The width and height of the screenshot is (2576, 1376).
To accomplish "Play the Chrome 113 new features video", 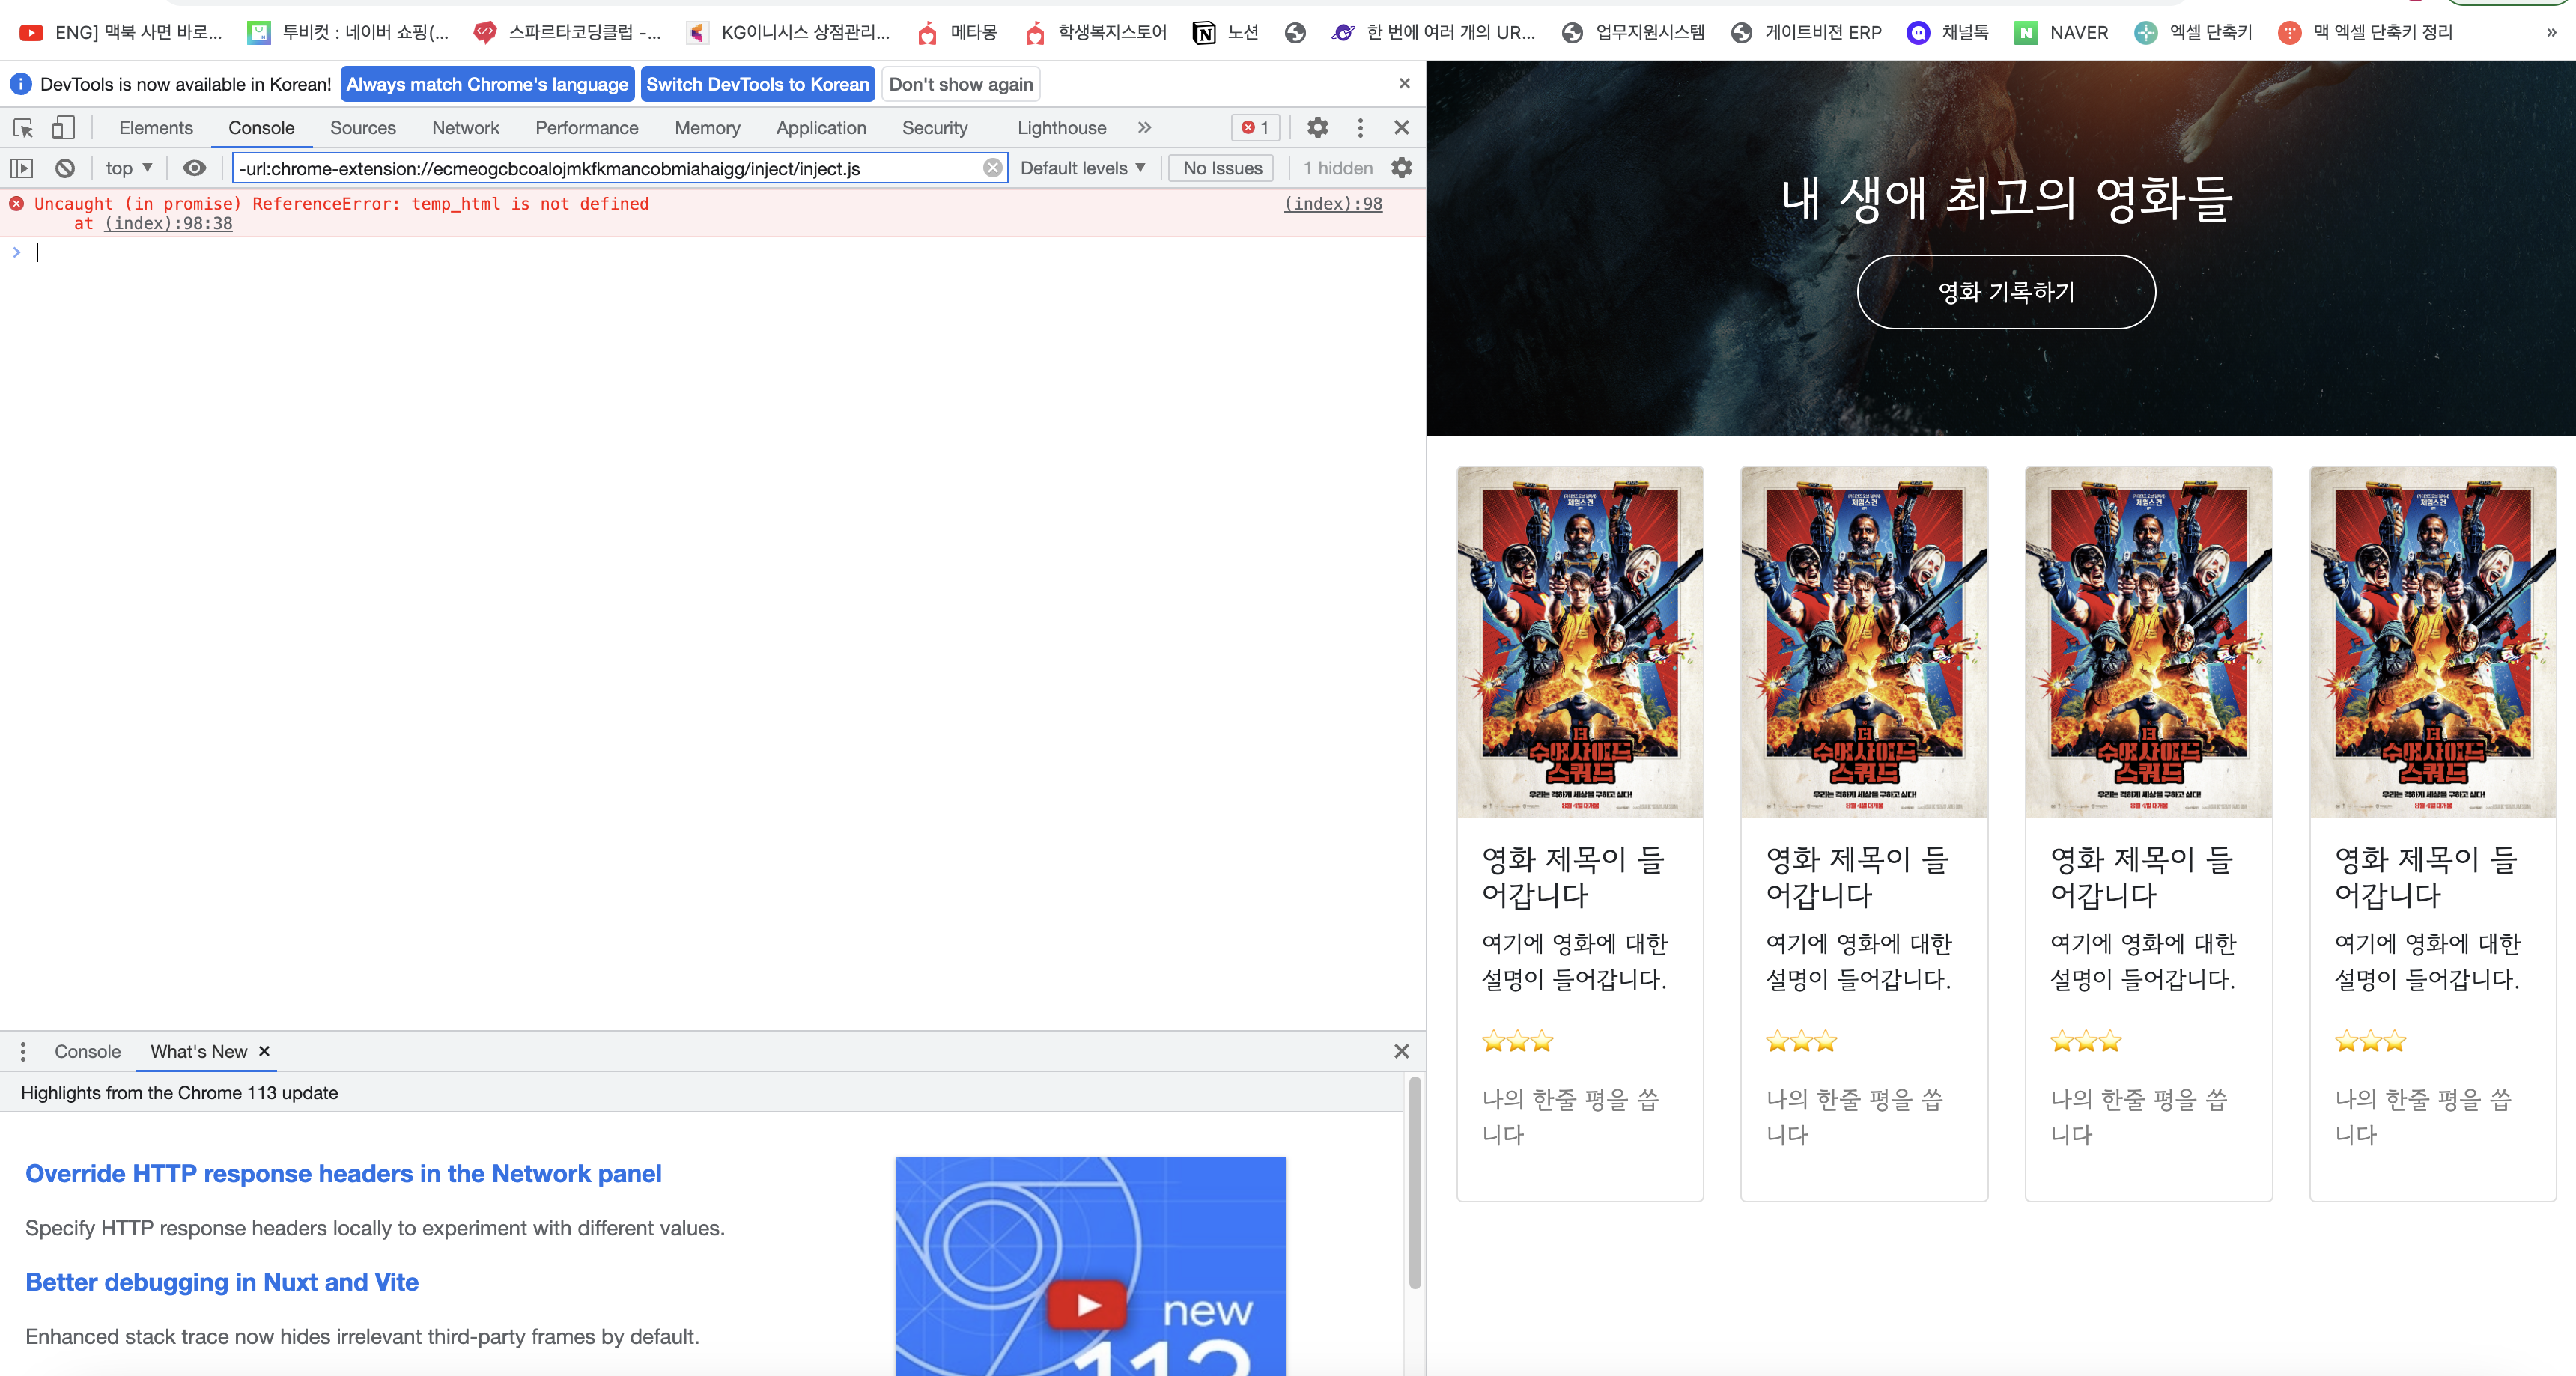I will click(1089, 1306).
